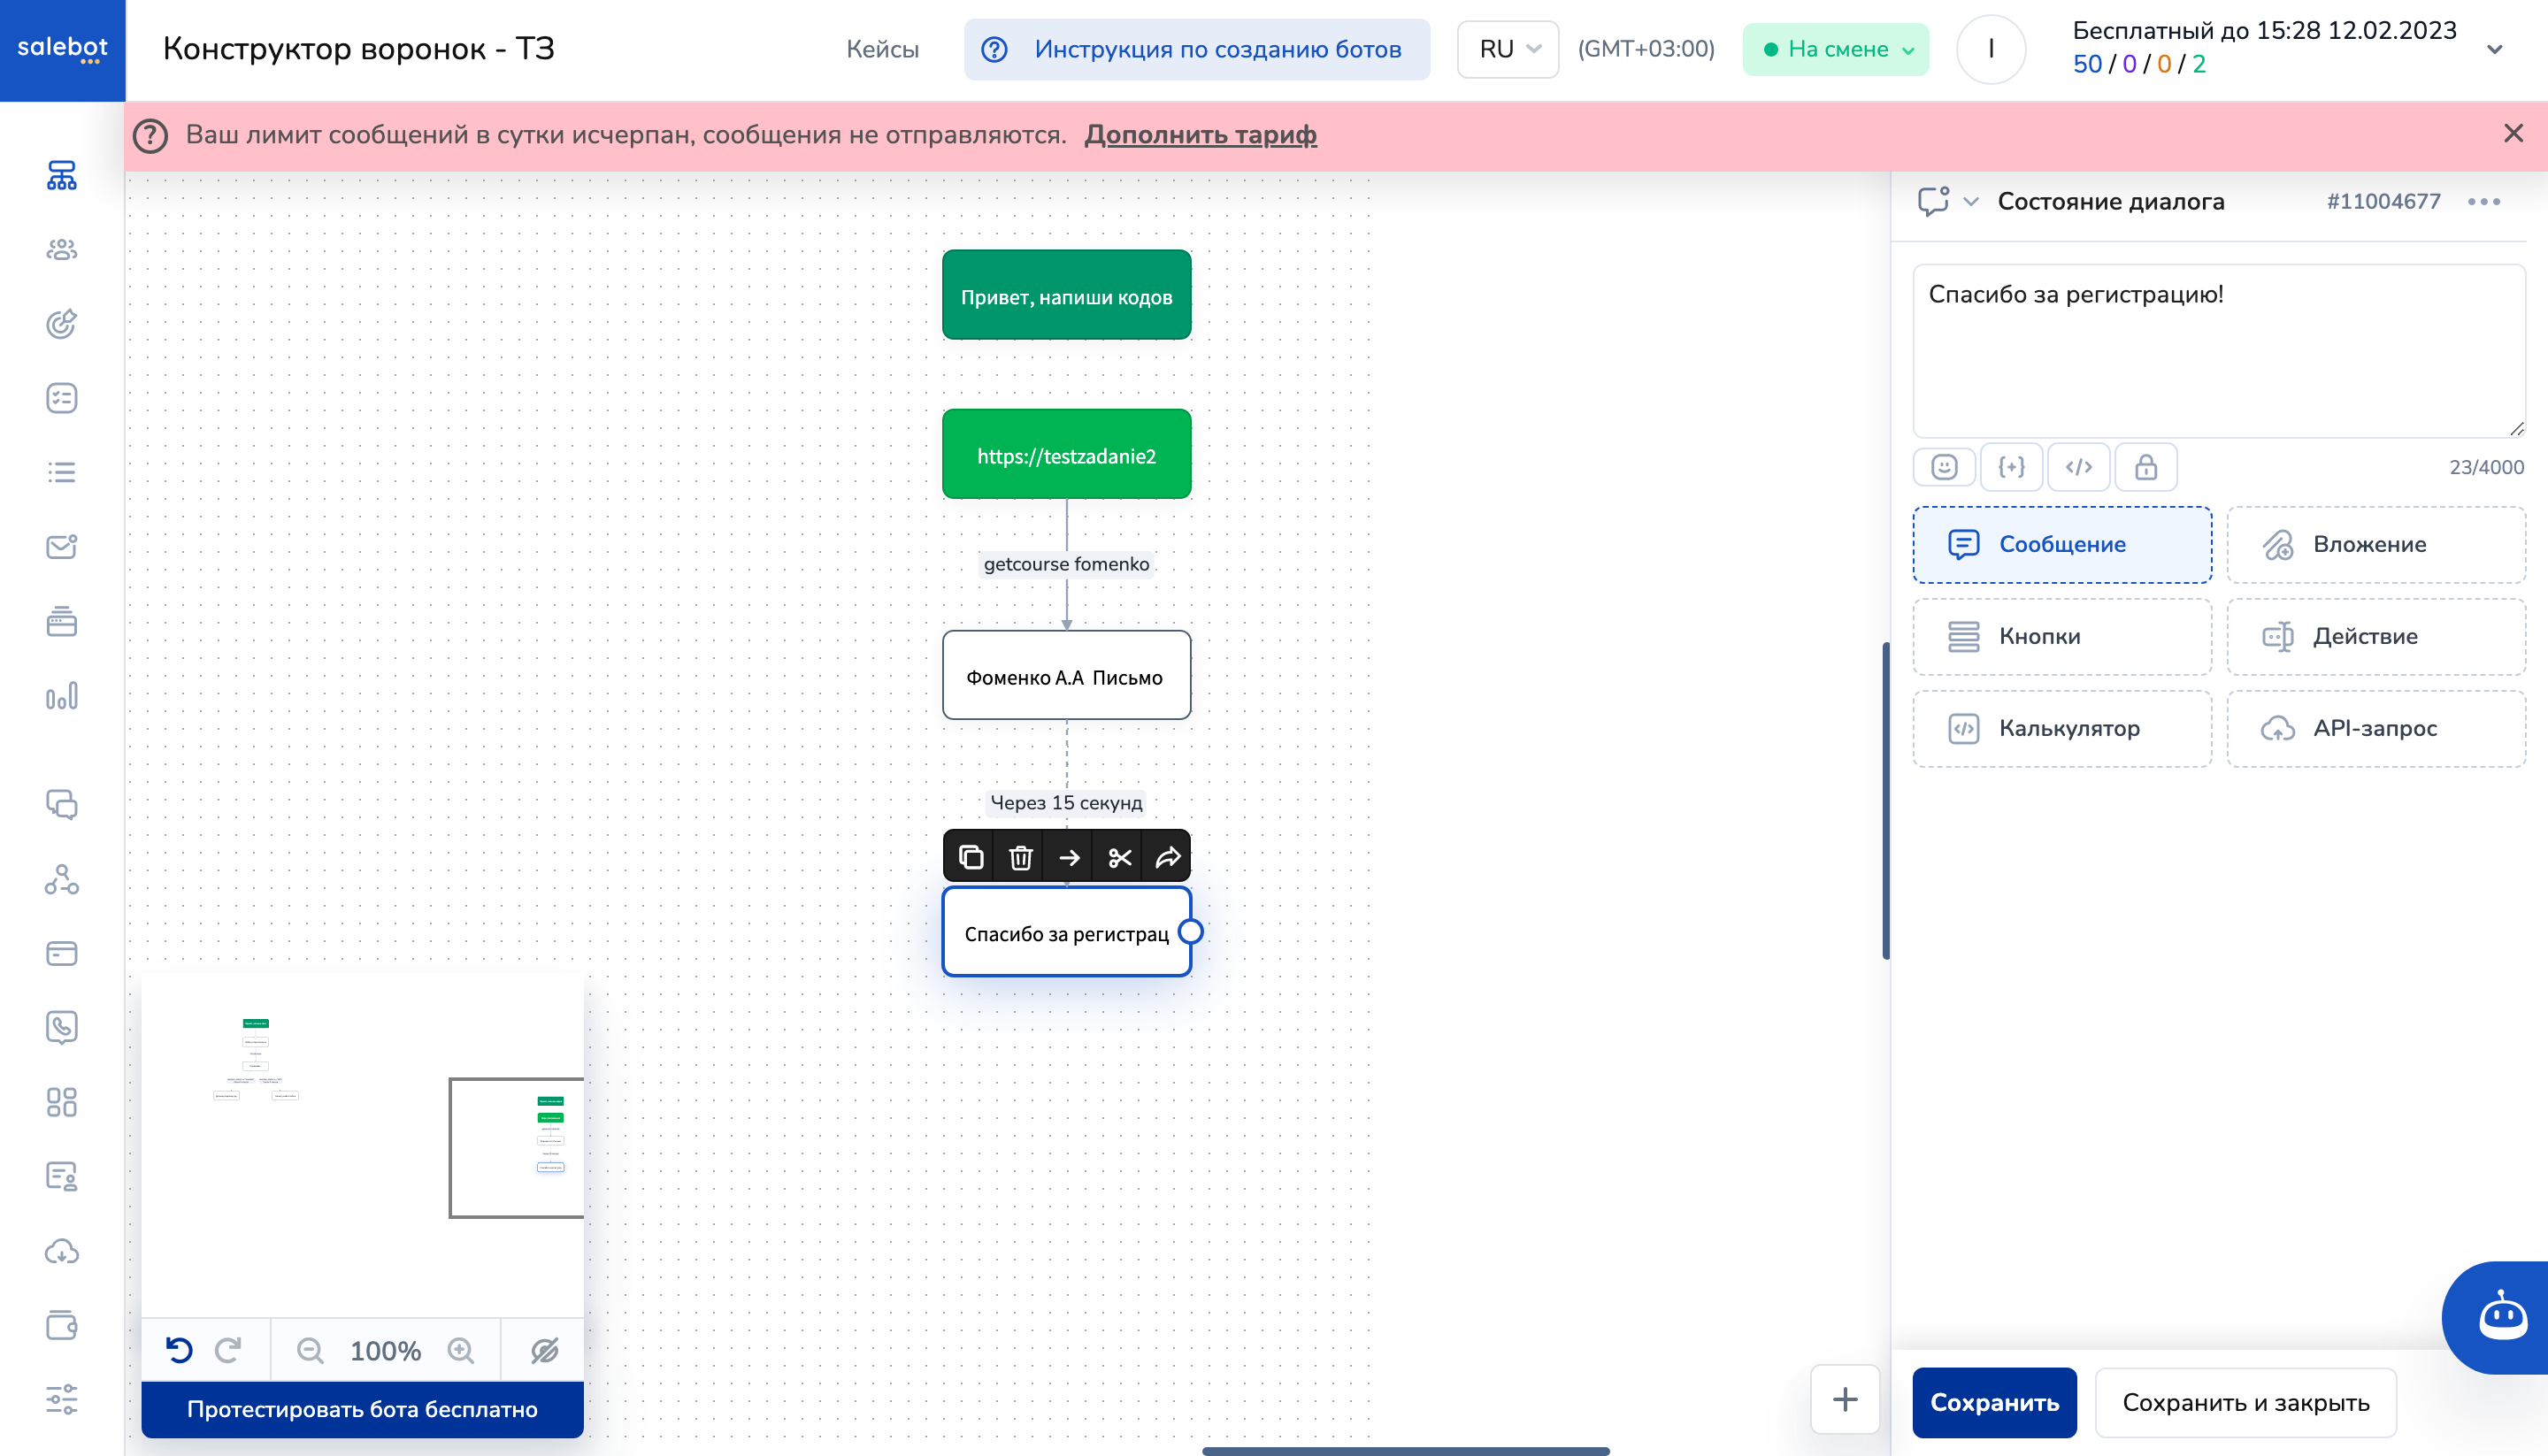Expand the account tariff chevron
2548x1456 pixels.
(x=2494, y=49)
